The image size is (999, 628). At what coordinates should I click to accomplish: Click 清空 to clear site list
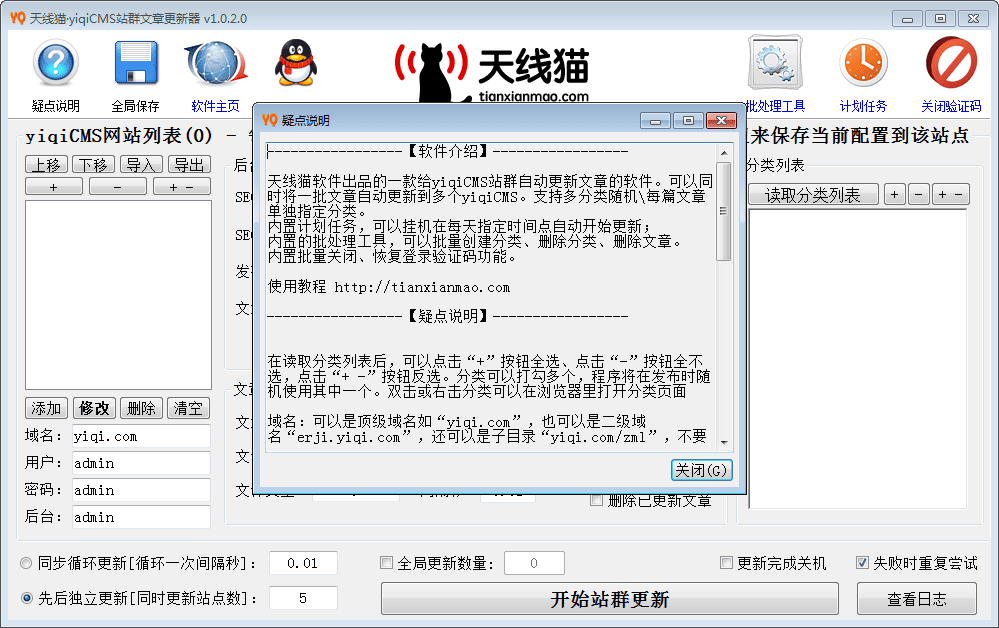189,408
